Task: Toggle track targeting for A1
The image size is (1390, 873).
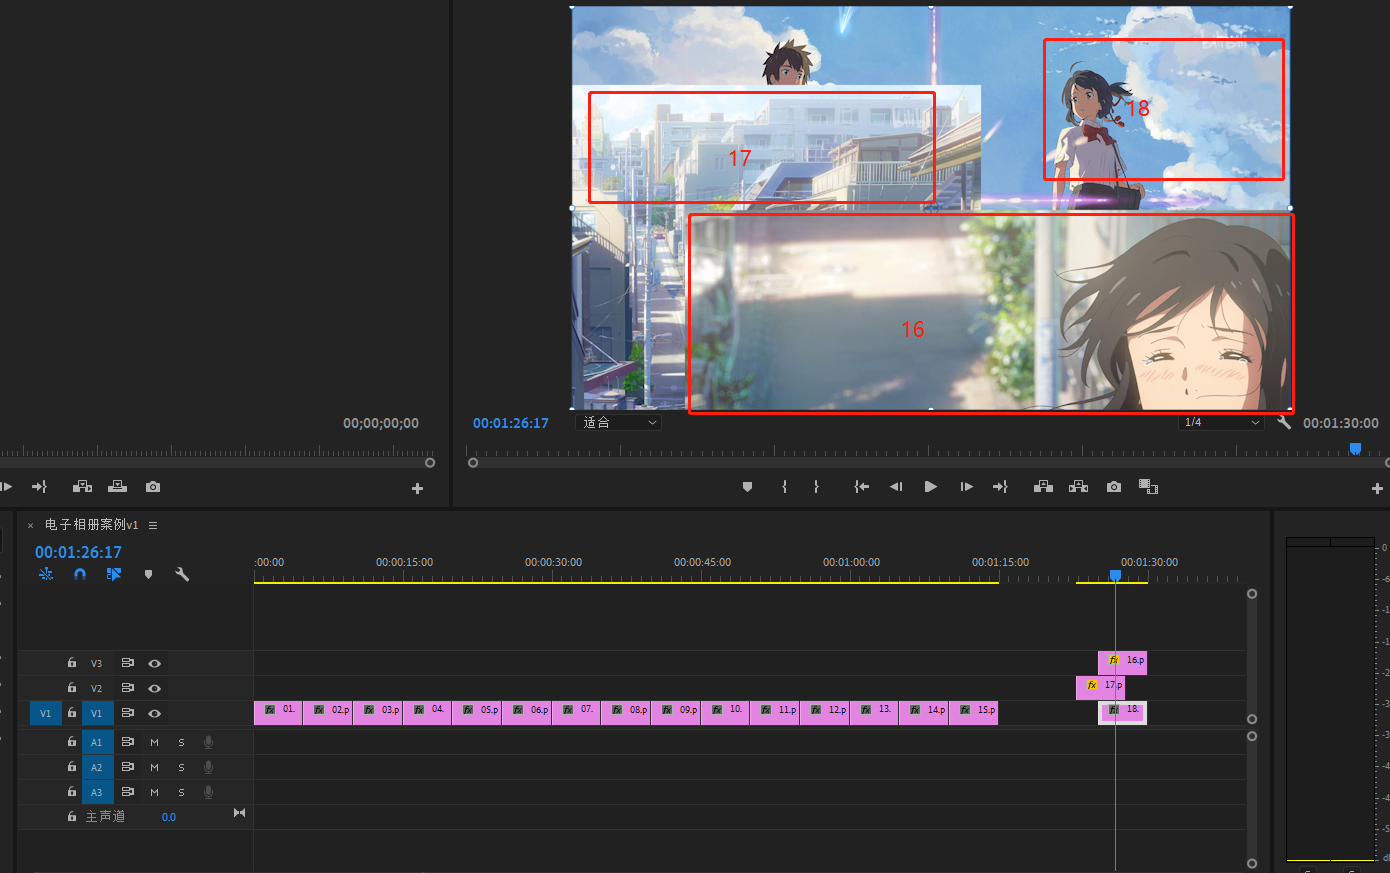Action: click(97, 742)
